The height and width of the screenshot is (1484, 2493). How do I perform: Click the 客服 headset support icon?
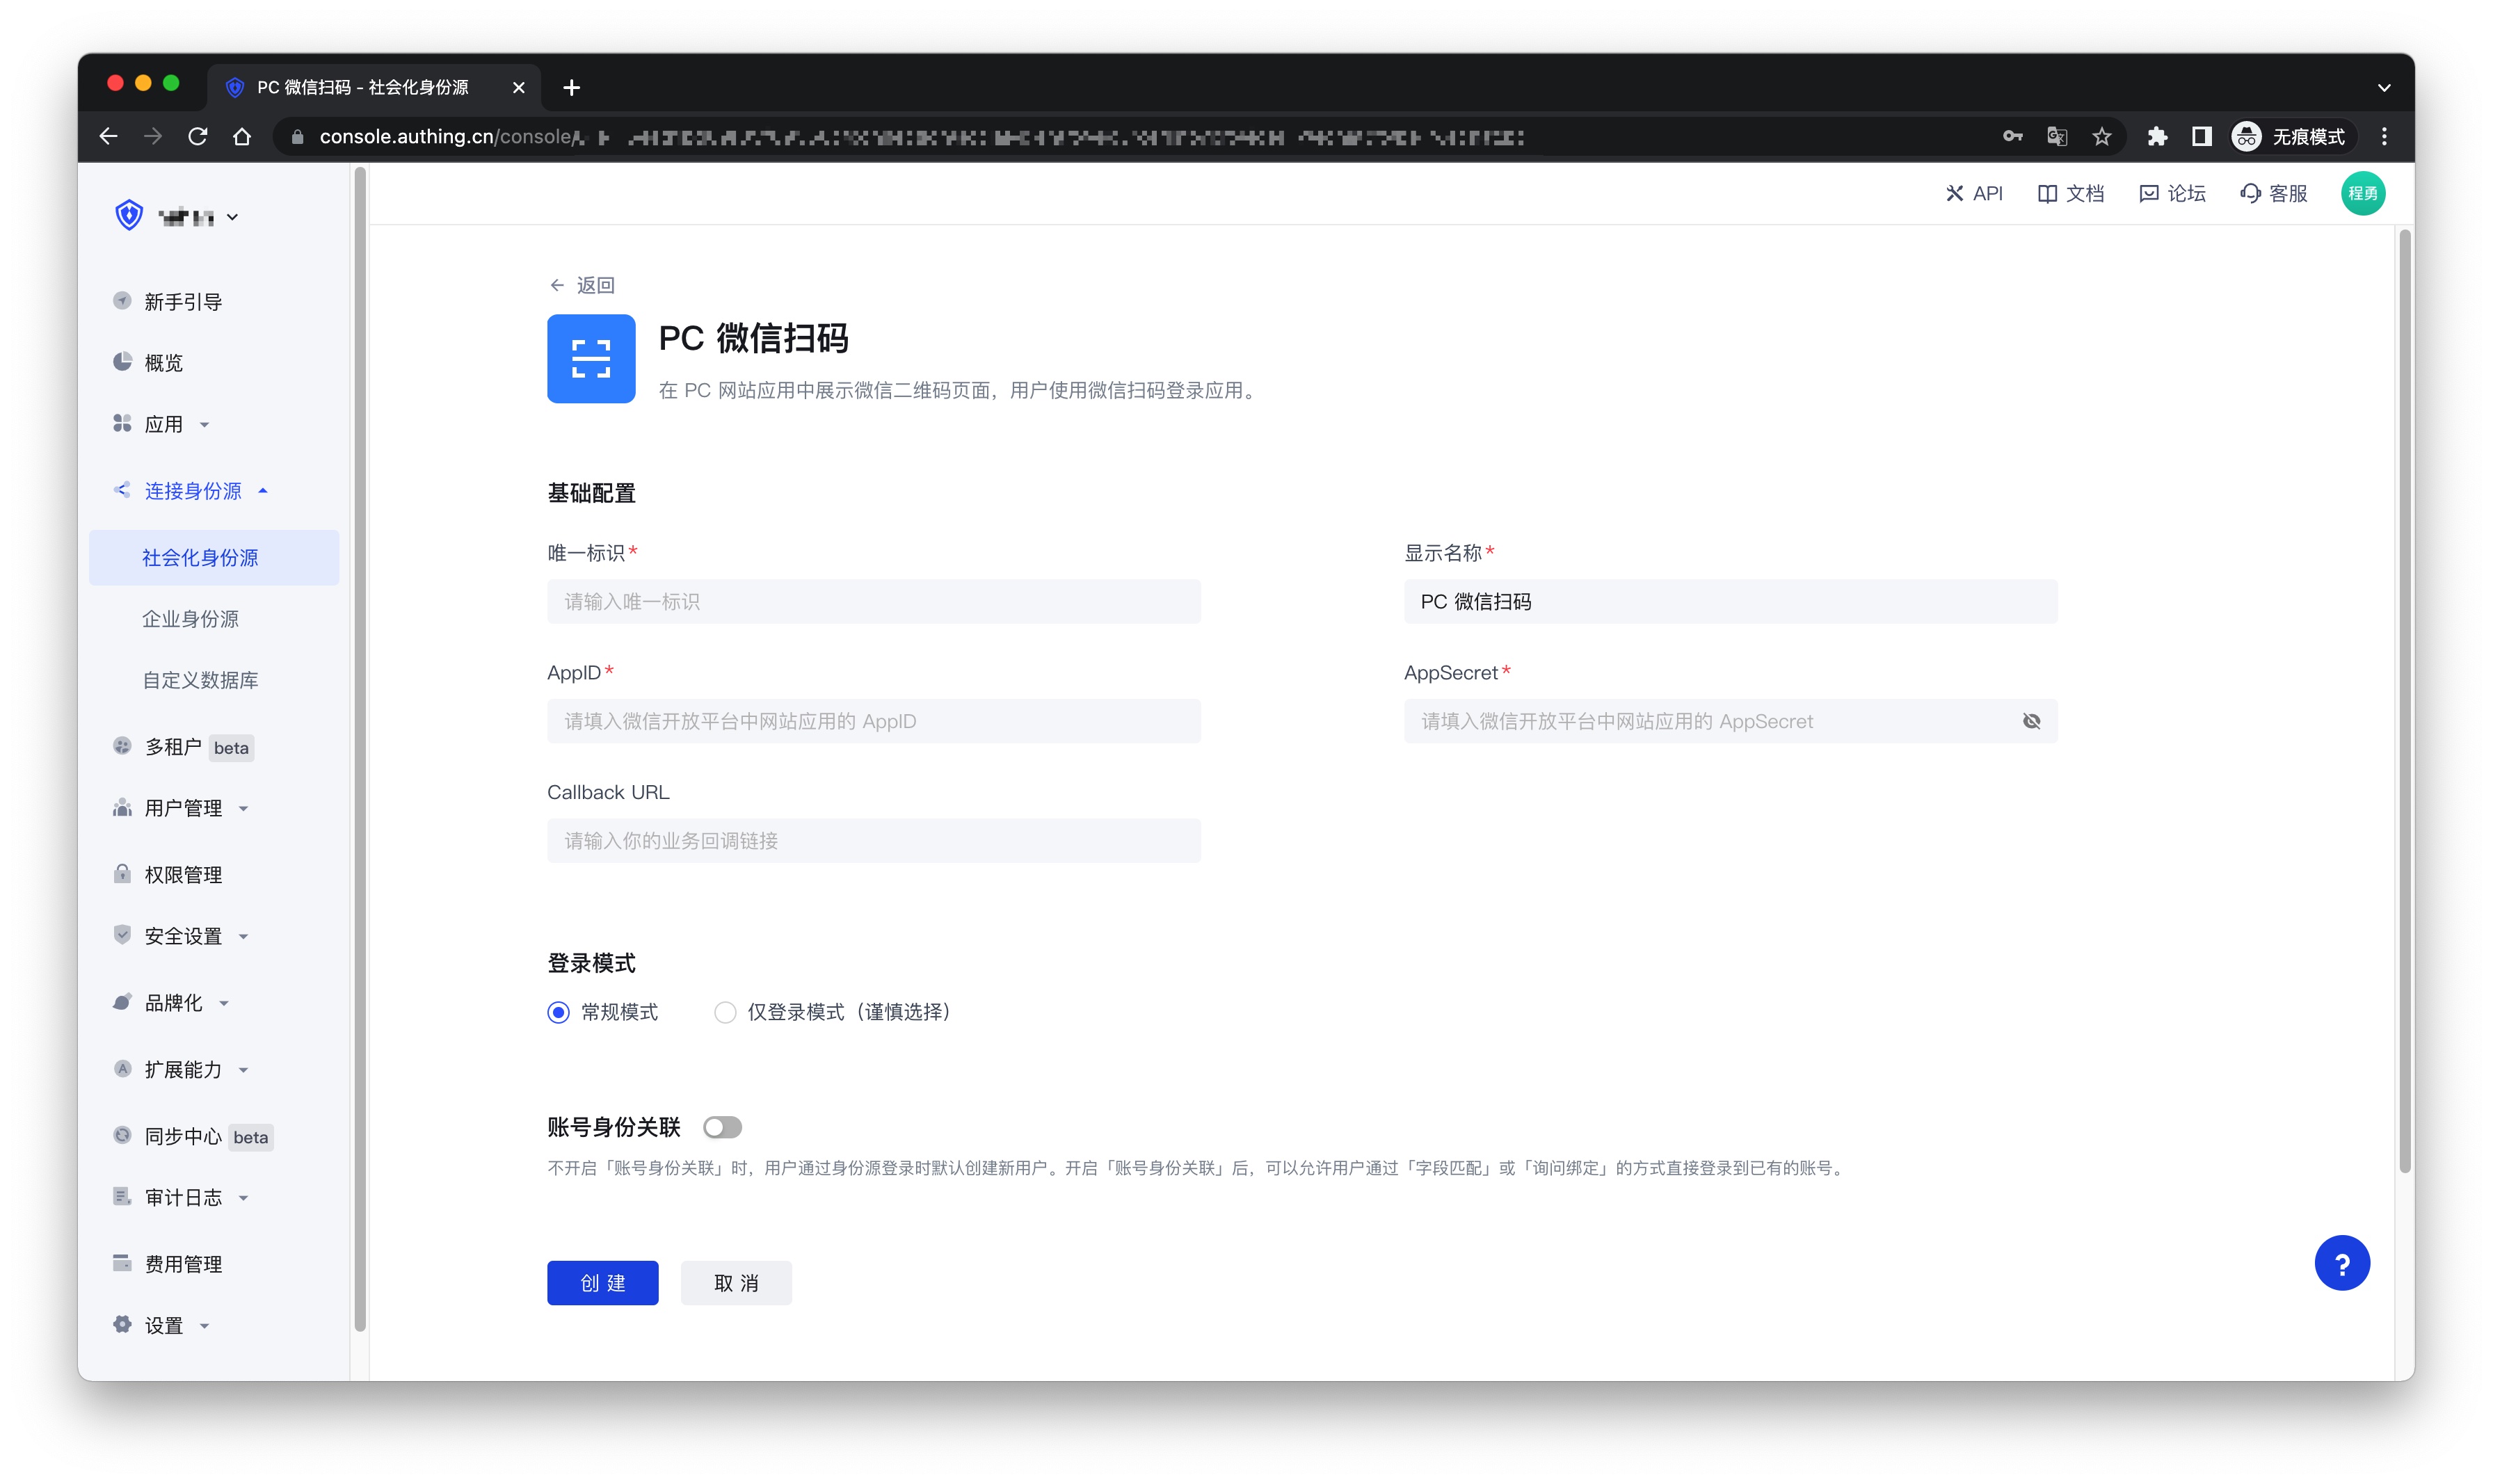[x=2250, y=194]
